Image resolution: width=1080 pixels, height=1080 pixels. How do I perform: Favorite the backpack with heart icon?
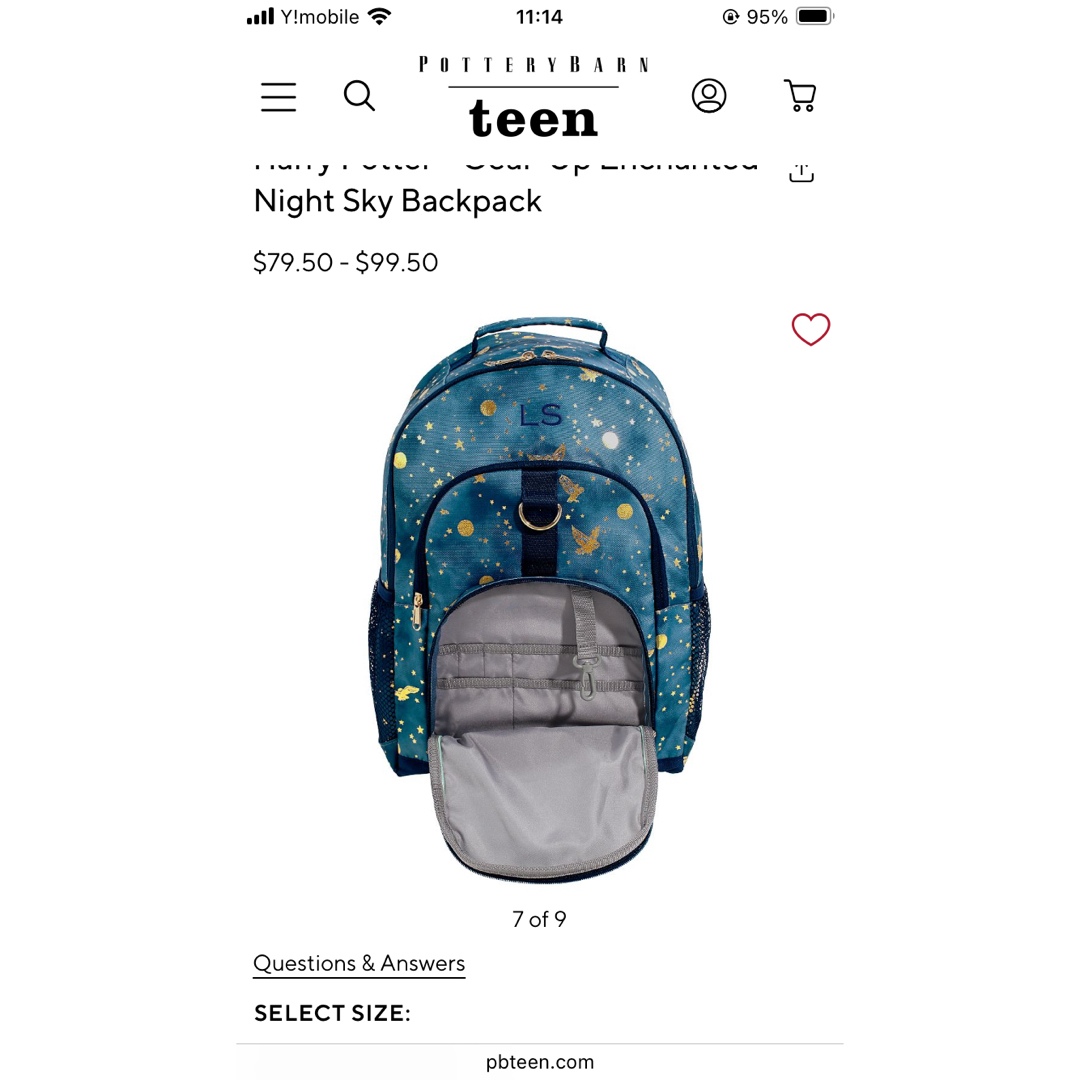point(811,329)
